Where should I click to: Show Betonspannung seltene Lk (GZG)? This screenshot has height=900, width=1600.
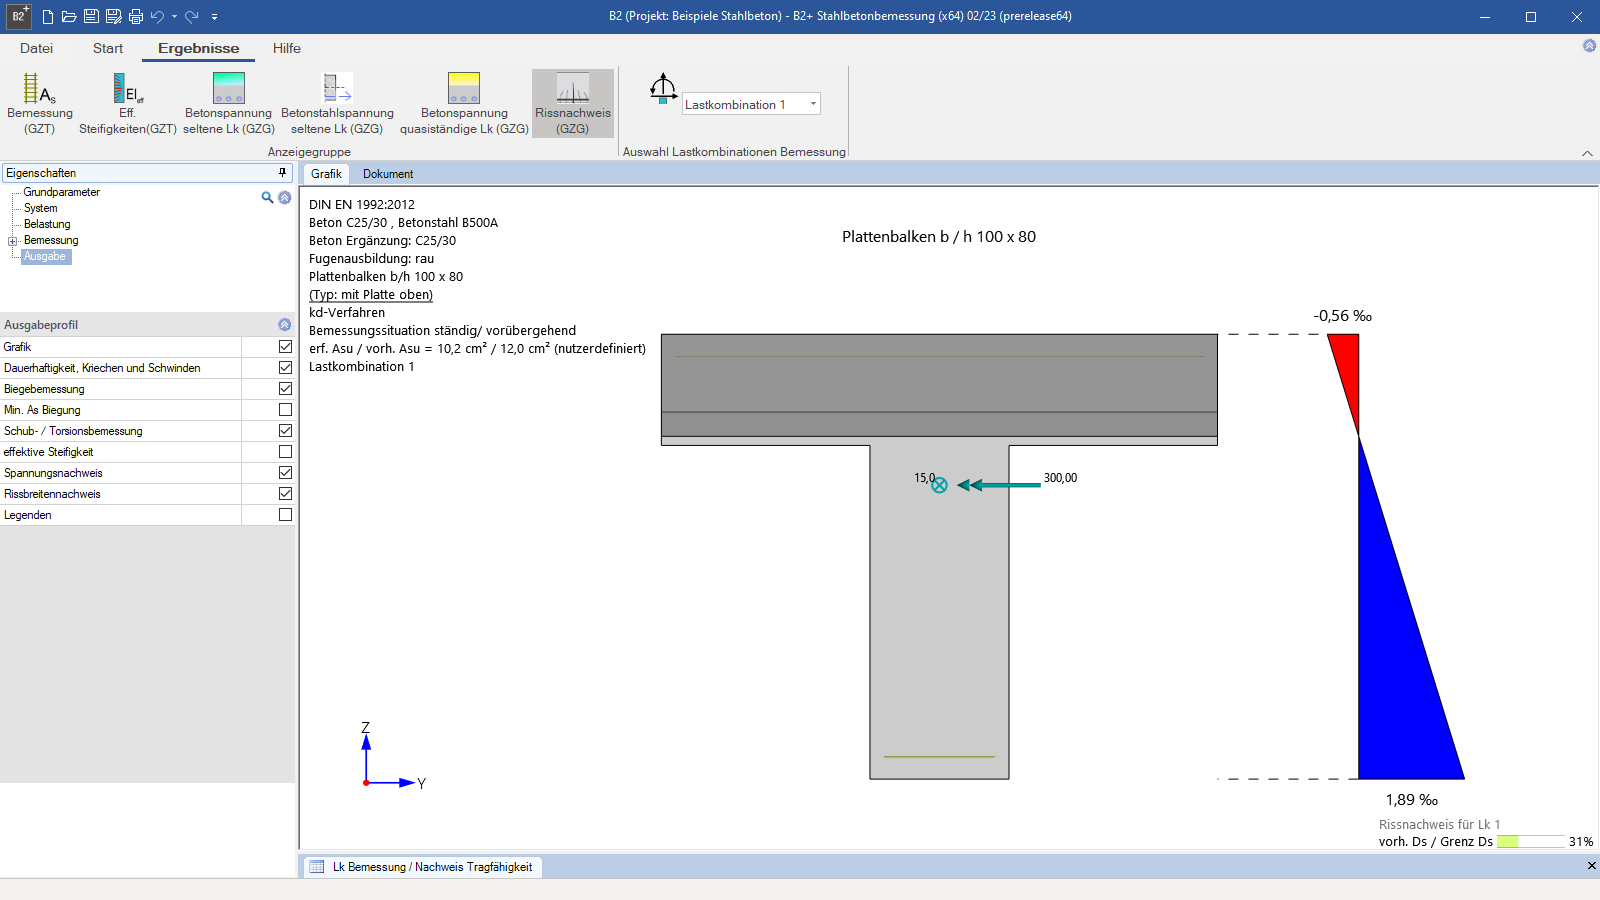tap(229, 103)
